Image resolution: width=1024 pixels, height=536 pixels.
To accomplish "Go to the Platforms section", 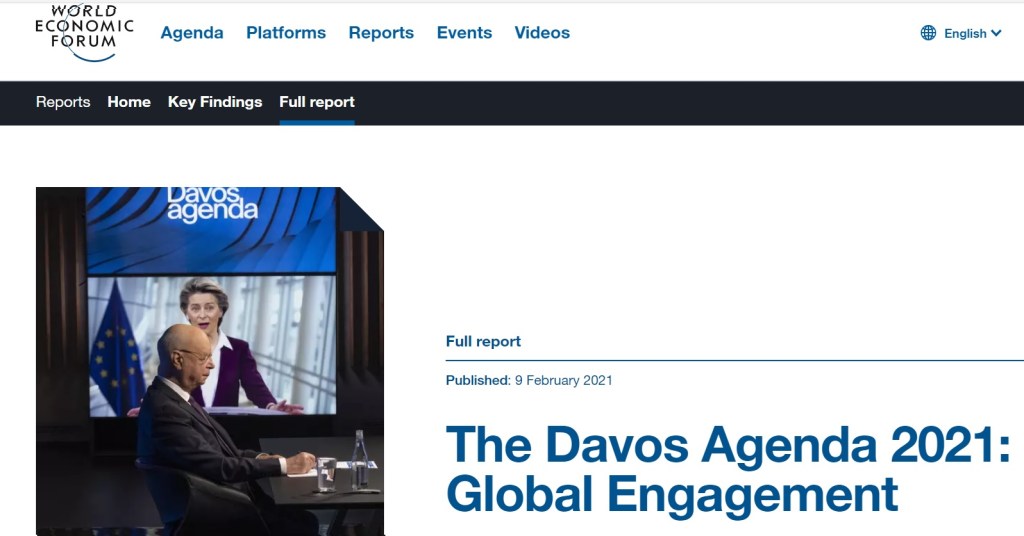I will [286, 33].
